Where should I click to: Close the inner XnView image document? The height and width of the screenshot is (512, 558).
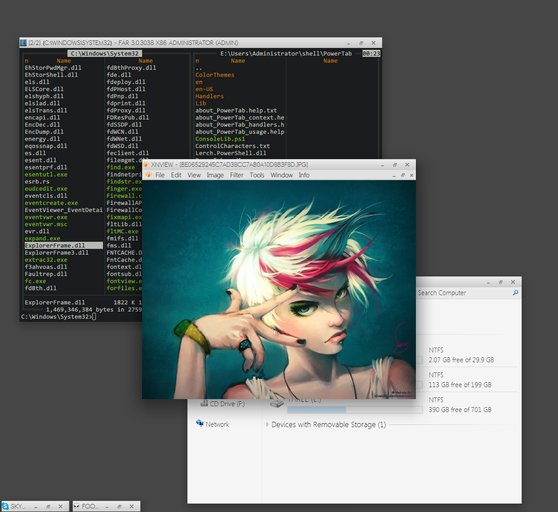(411, 175)
